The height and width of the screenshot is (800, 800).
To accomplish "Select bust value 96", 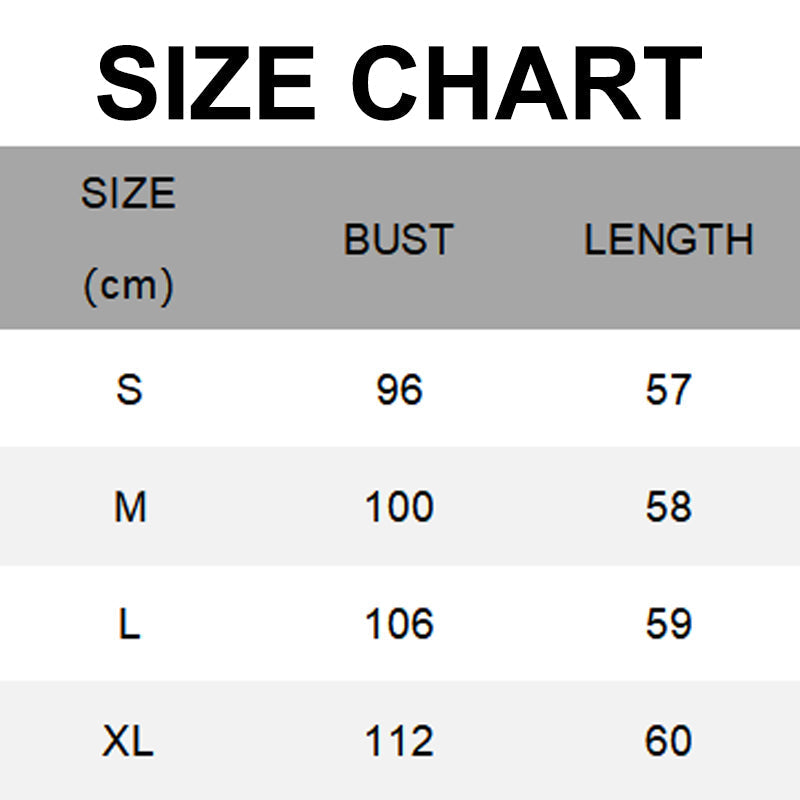I will click(x=399, y=389).
